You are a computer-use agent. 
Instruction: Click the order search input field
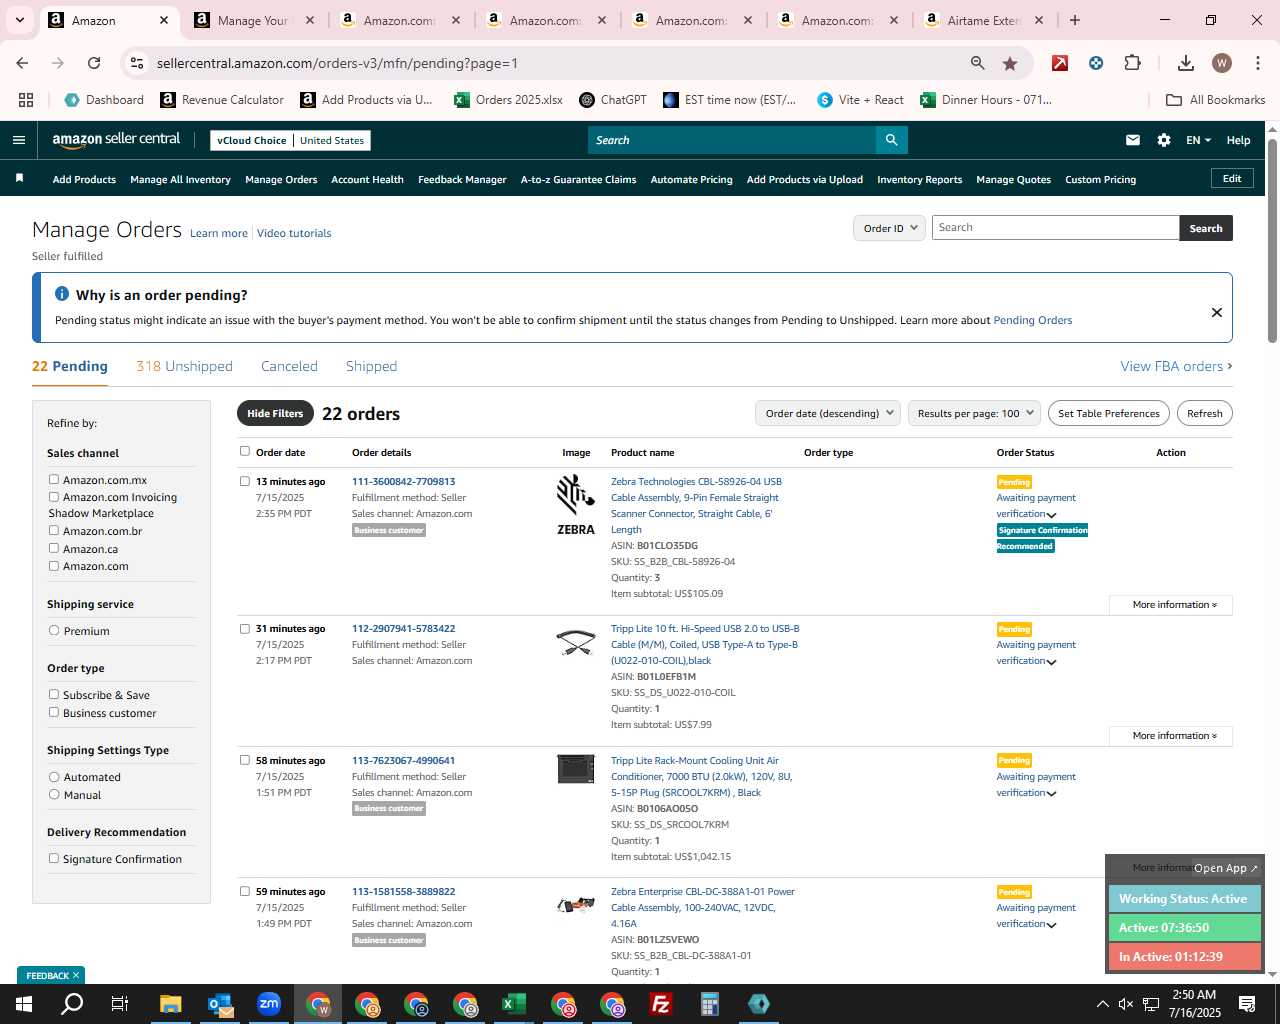coord(1055,228)
